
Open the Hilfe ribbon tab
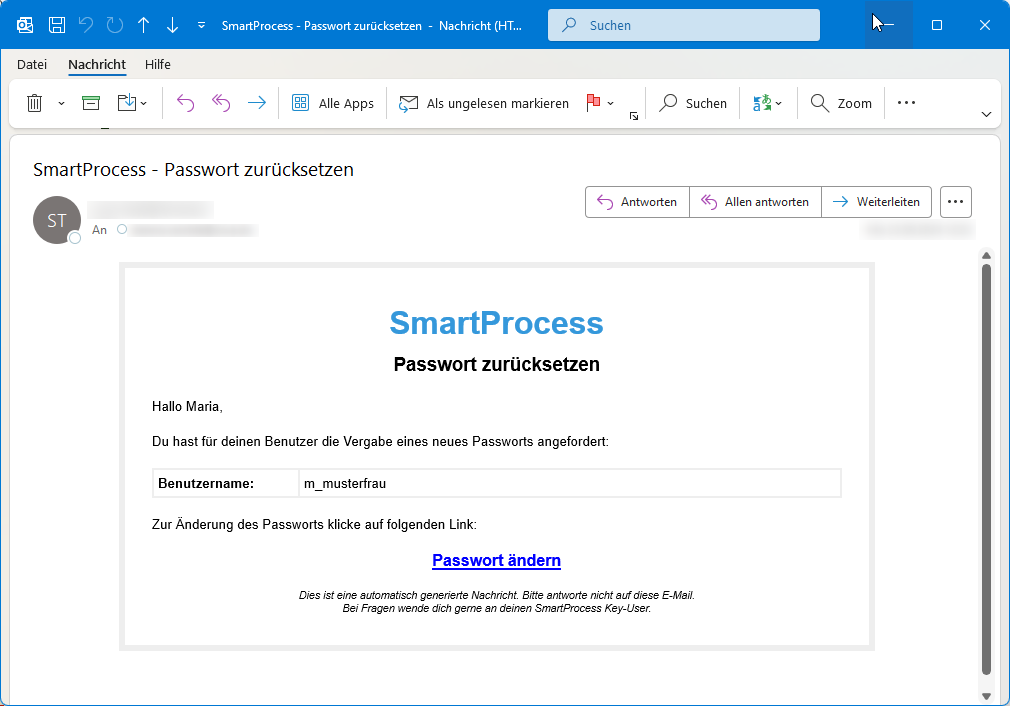click(158, 64)
